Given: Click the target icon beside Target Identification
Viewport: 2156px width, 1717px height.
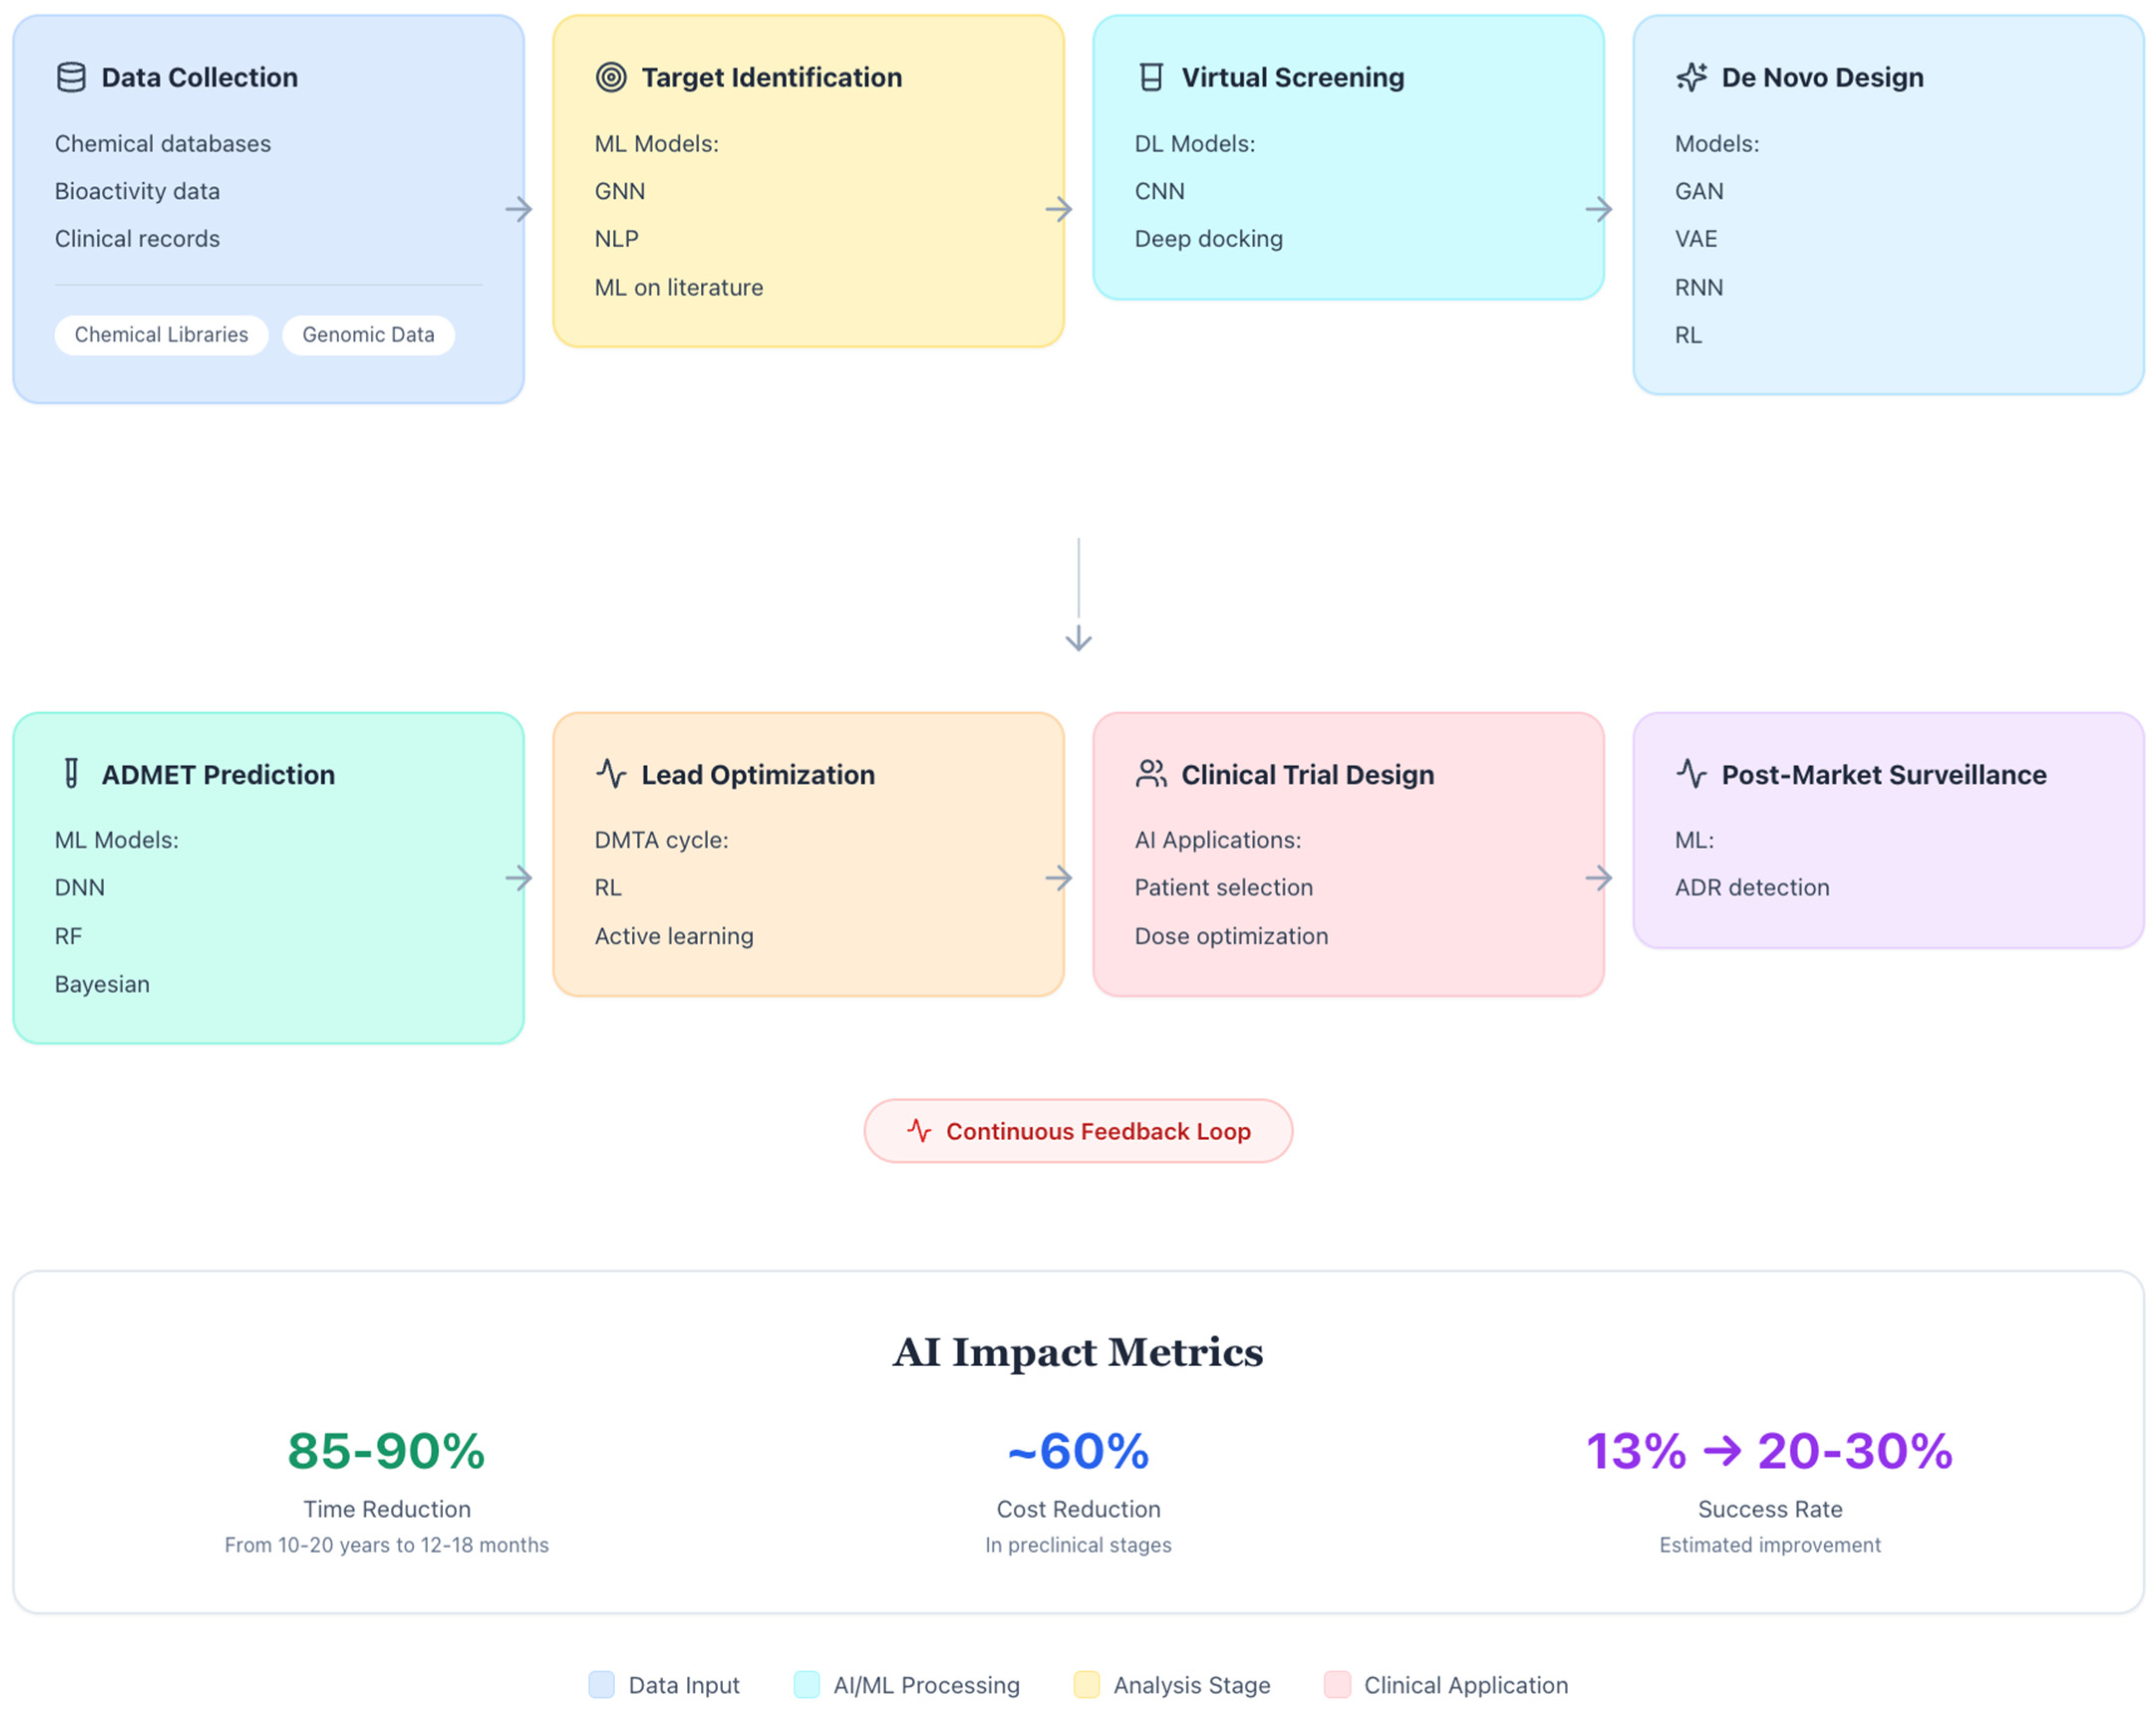Looking at the screenshot, I should pyautogui.click(x=611, y=77).
